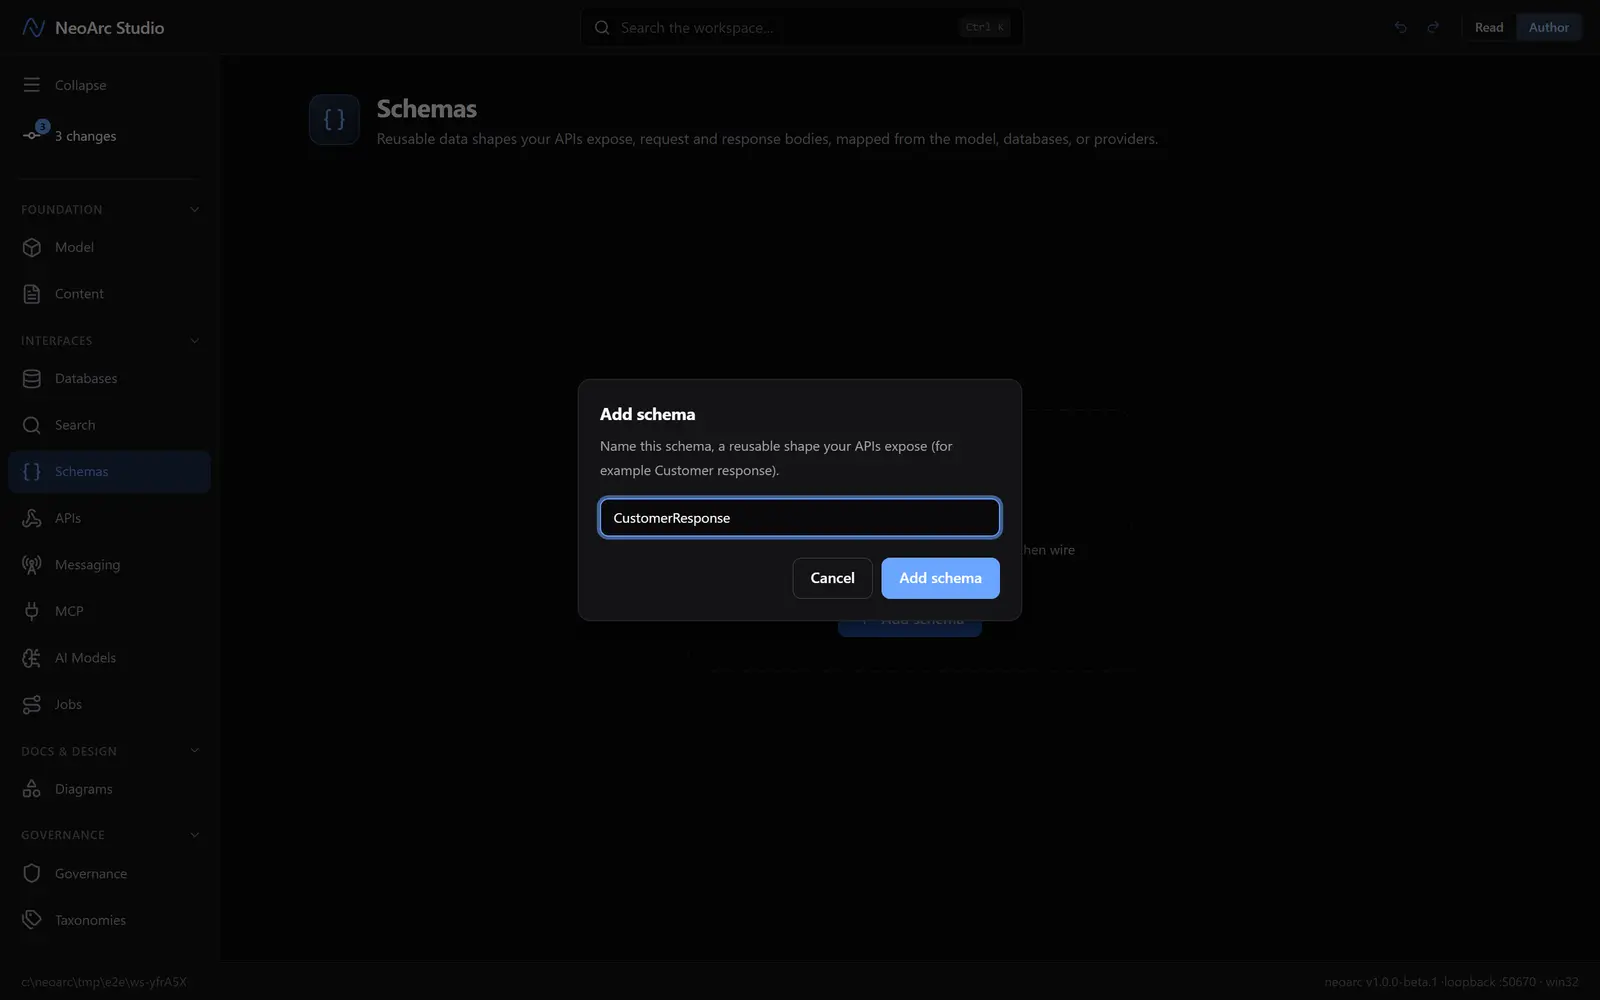
Task: Click the NeoArc Studio logo icon
Action: pos(33,28)
